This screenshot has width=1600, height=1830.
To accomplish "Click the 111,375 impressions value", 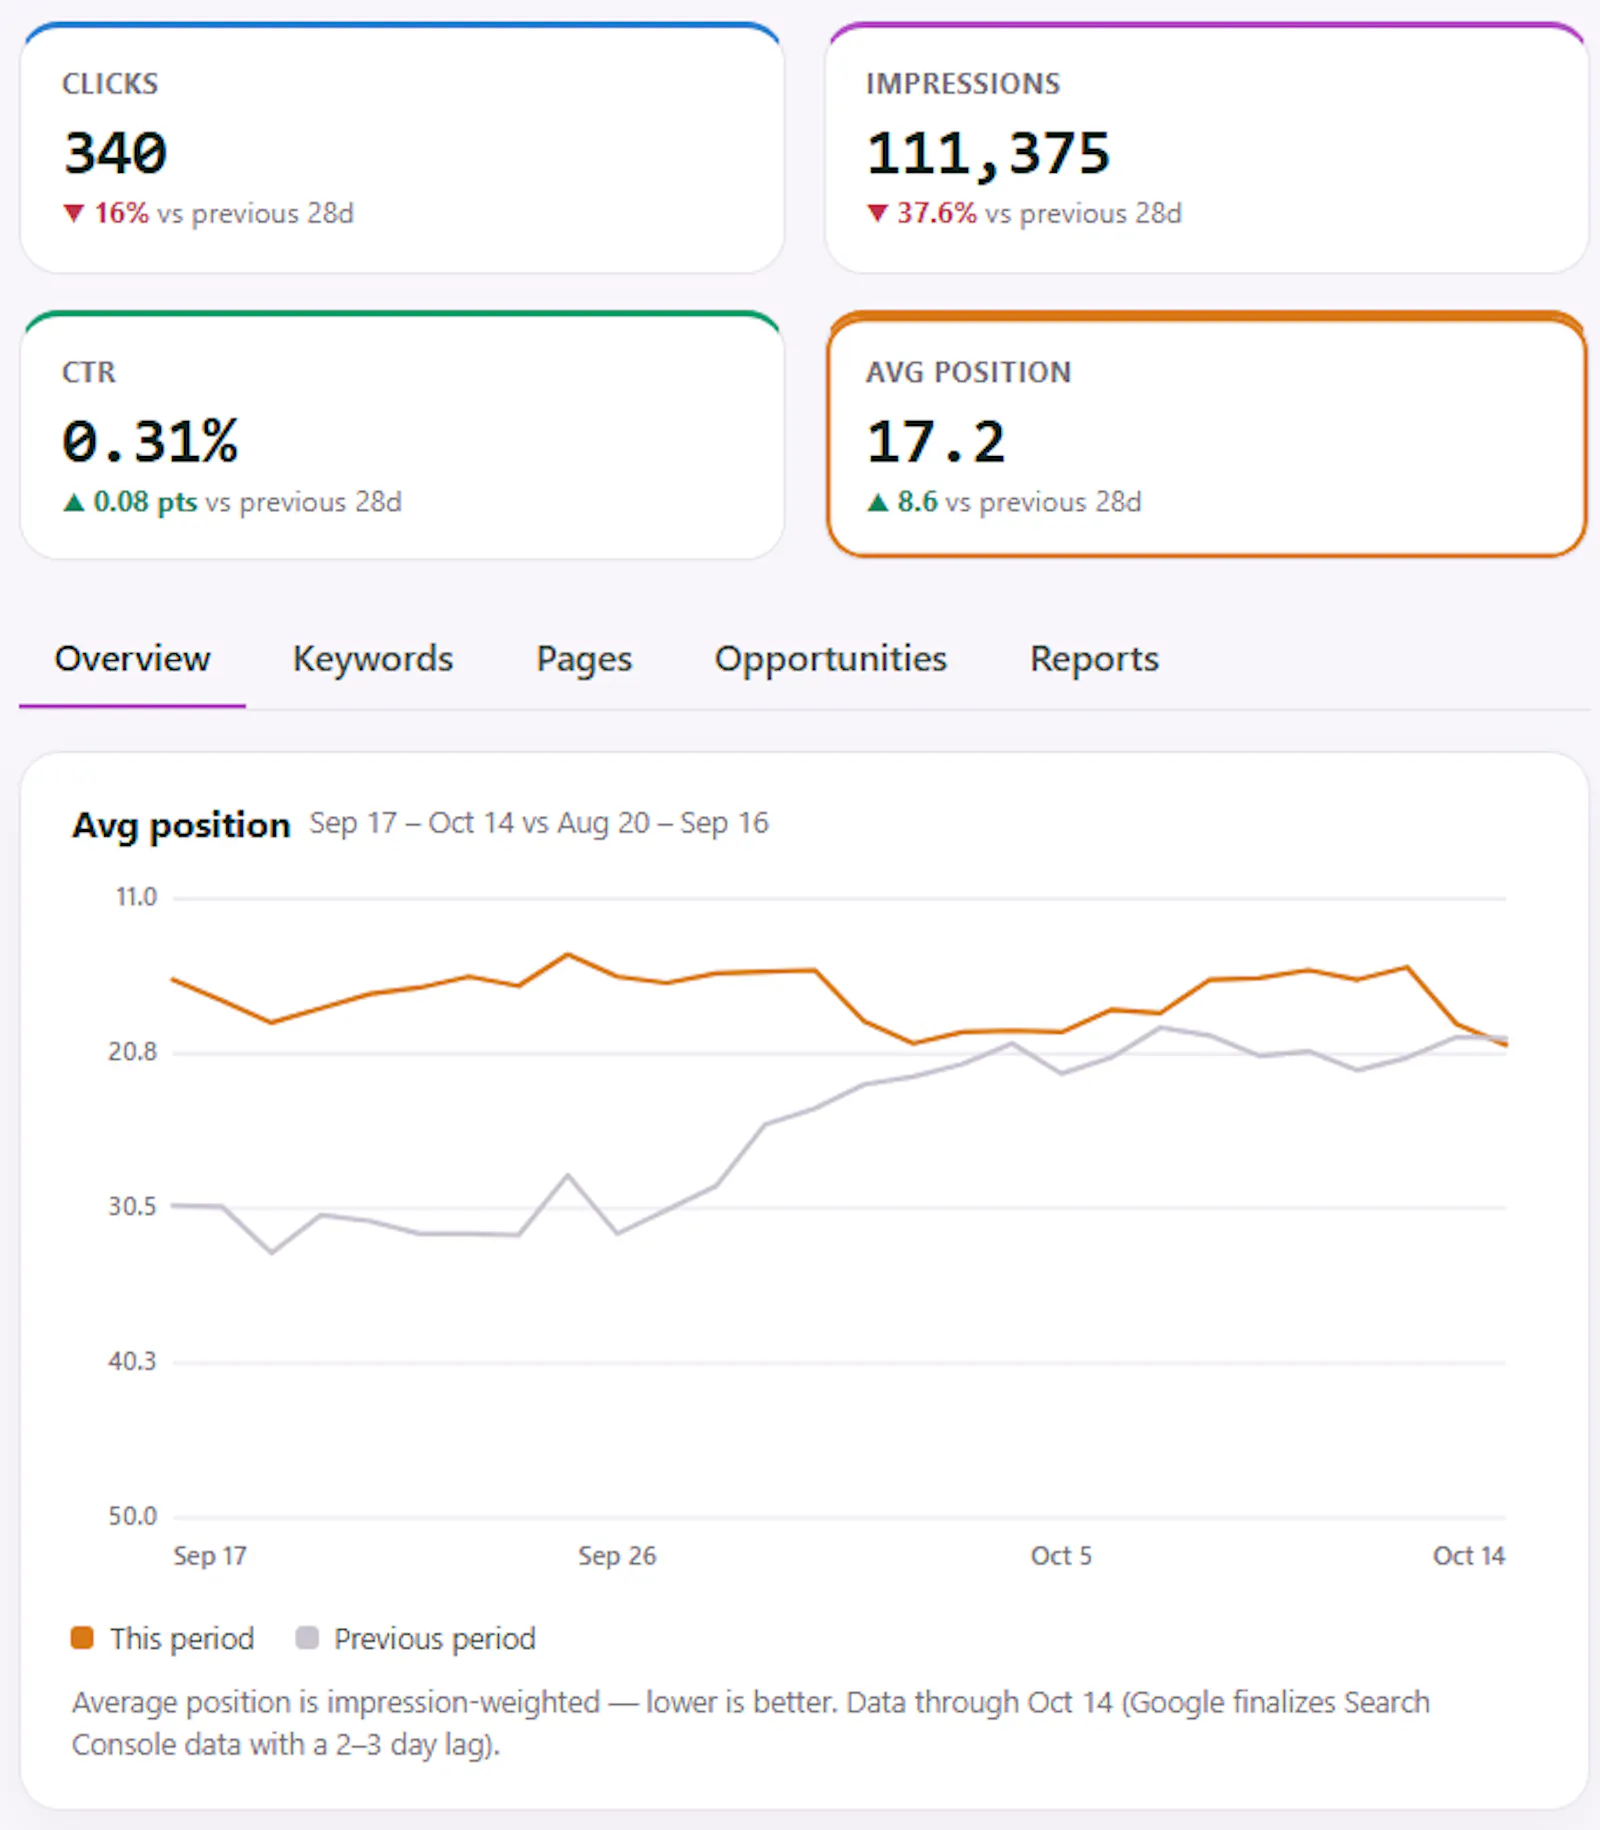I will [988, 154].
